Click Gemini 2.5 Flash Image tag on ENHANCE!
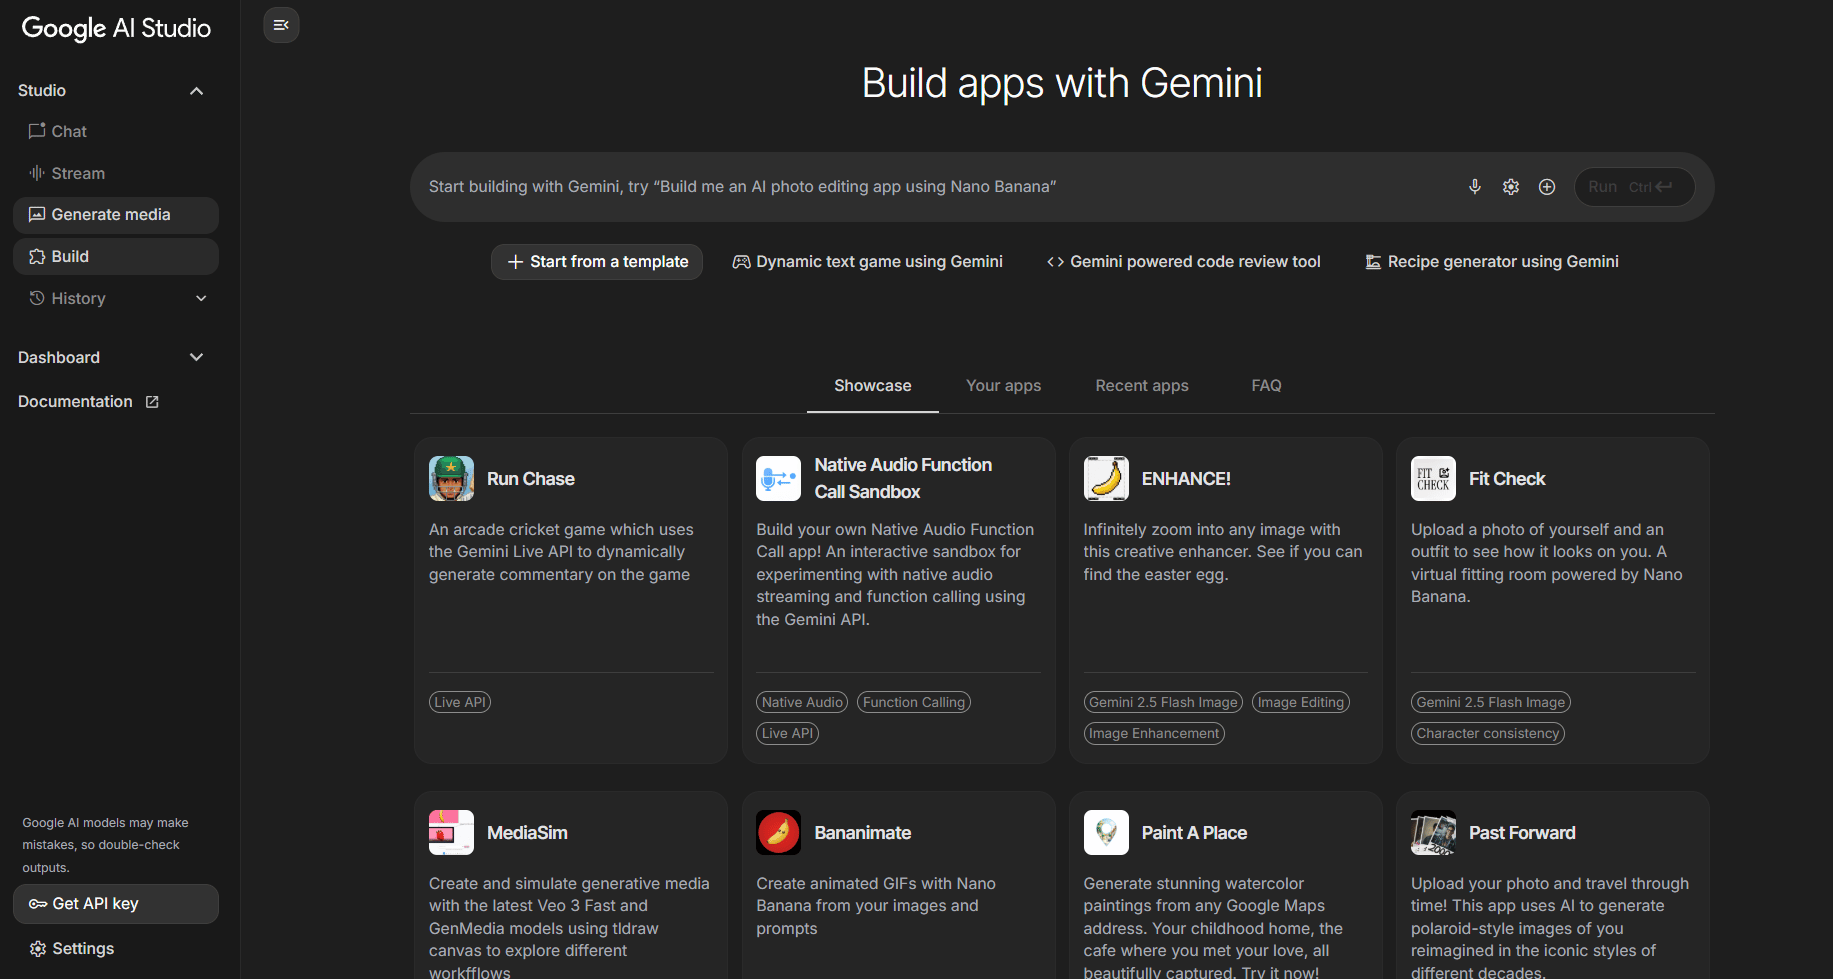 pyautogui.click(x=1163, y=702)
